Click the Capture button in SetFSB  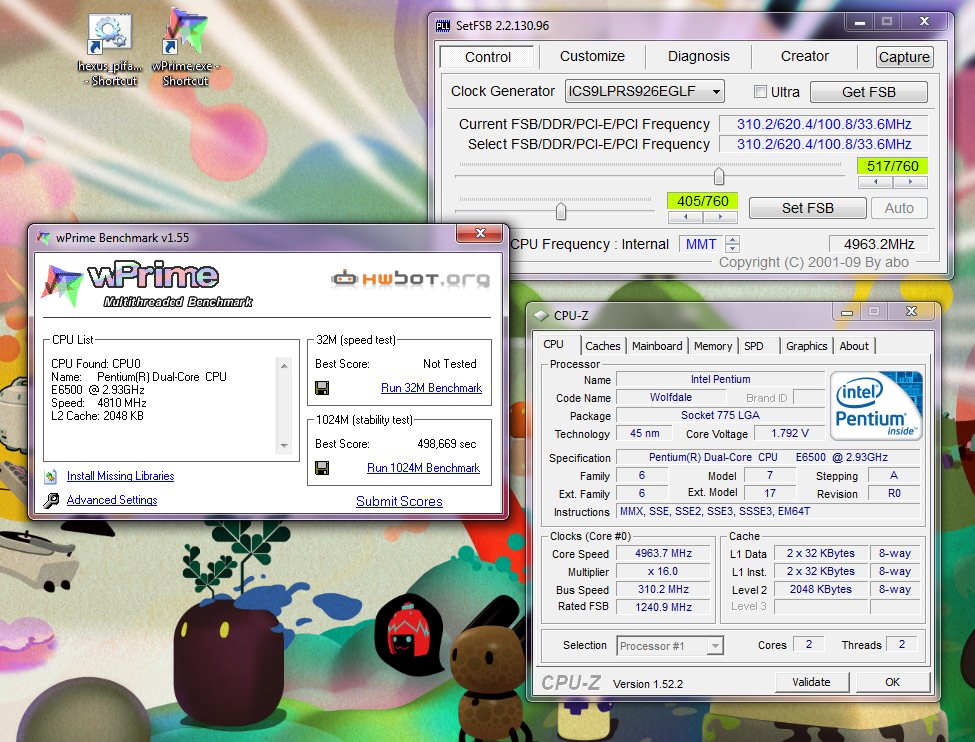pos(904,57)
